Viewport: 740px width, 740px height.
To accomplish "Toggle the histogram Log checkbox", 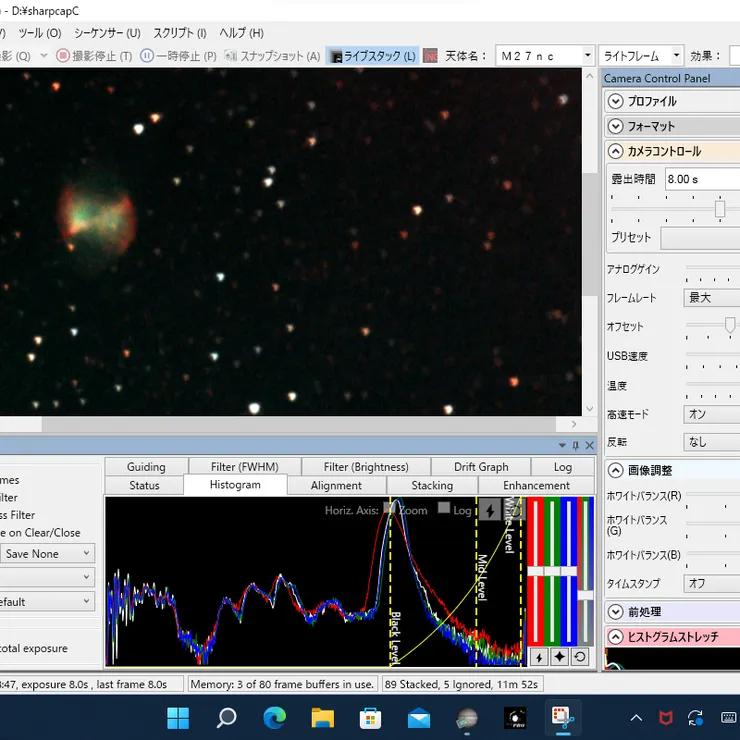I will pyautogui.click(x=444, y=509).
